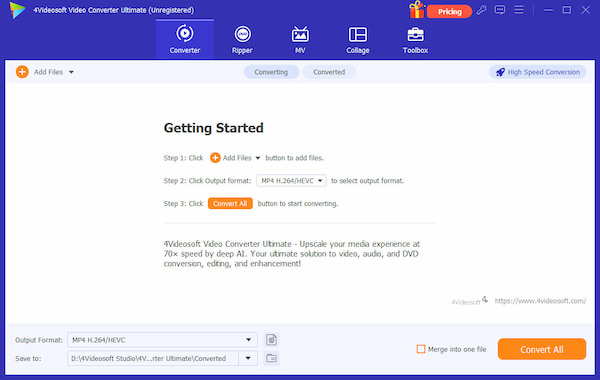The image size is (600, 380).
Task: Click the large Convert All button
Action: tap(541, 349)
